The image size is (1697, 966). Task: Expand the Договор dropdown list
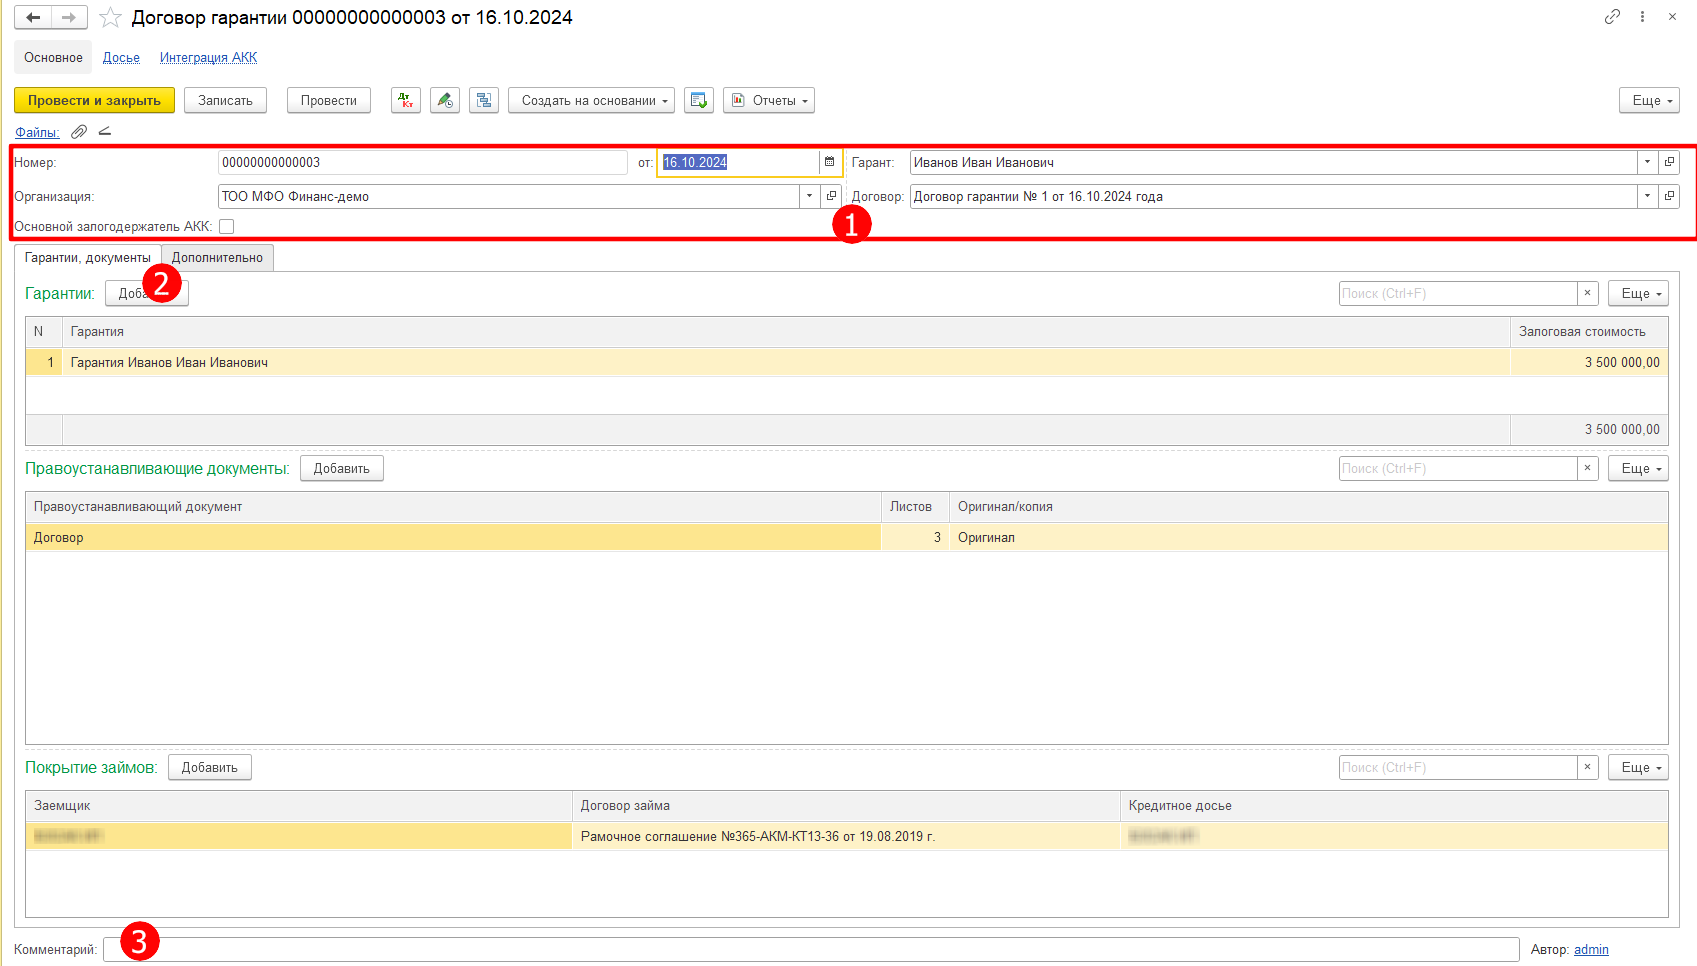point(1647,196)
